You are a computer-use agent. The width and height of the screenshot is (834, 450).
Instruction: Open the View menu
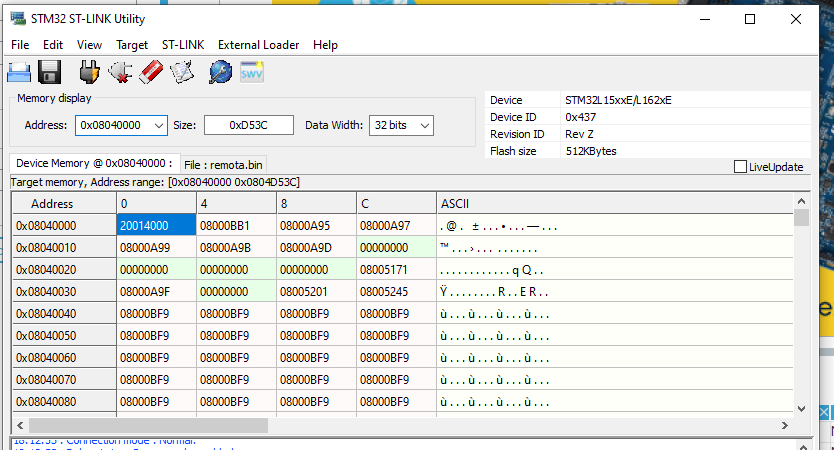point(89,45)
